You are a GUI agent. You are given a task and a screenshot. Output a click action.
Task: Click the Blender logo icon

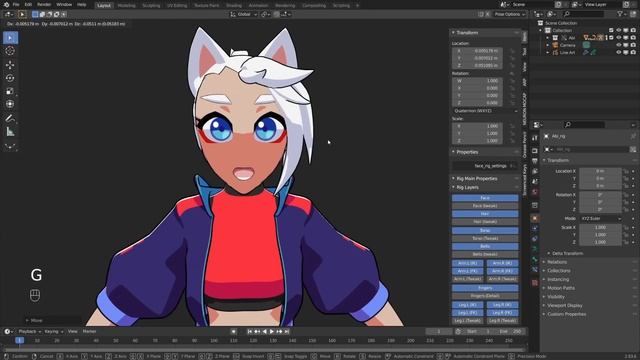6,4
